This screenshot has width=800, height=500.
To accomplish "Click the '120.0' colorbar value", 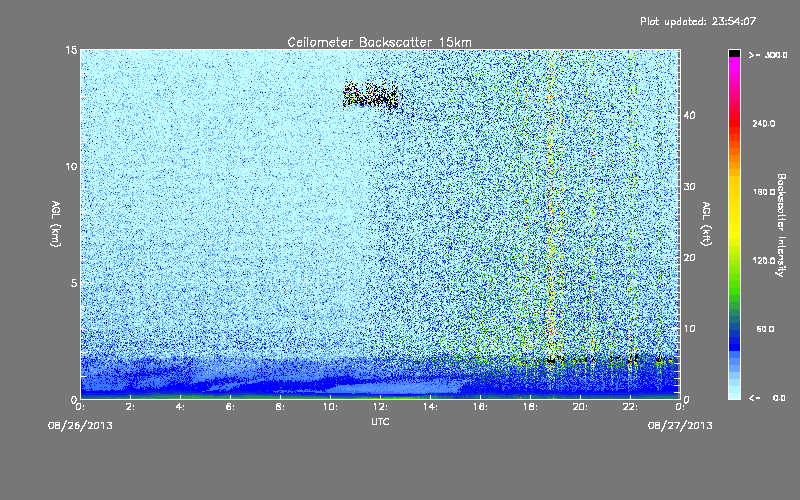I will click(x=764, y=261).
